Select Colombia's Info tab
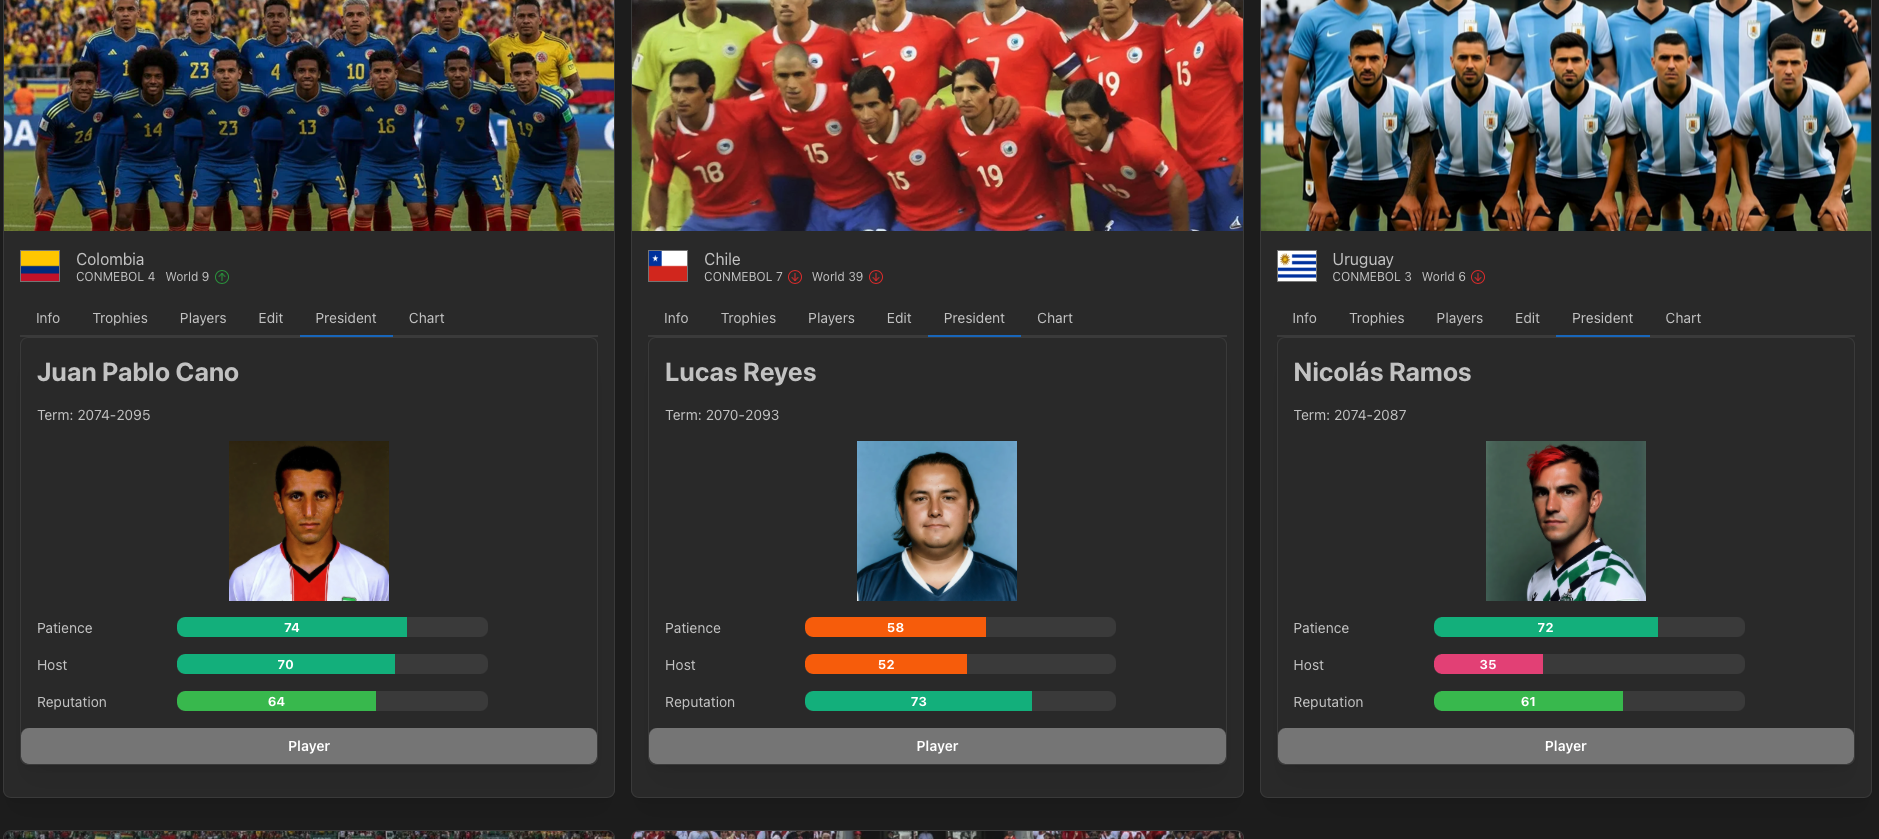The image size is (1879, 839). tap(48, 318)
